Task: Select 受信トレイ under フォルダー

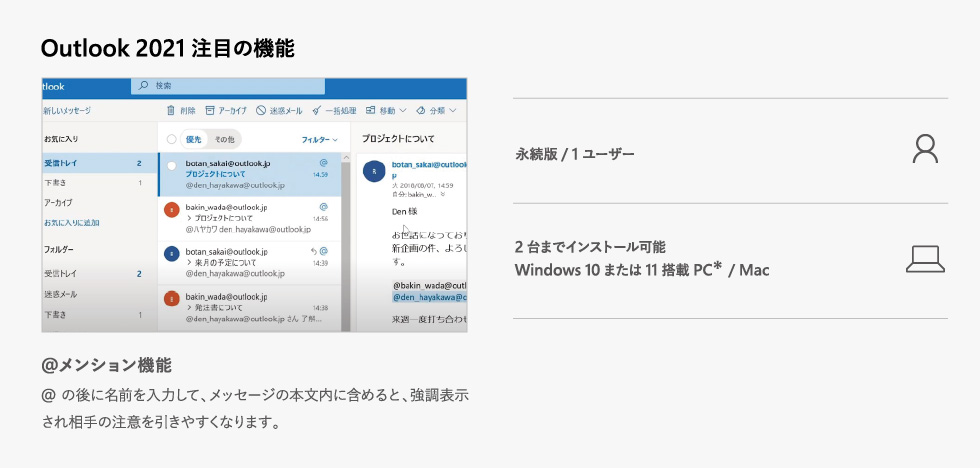Action: point(99,274)
